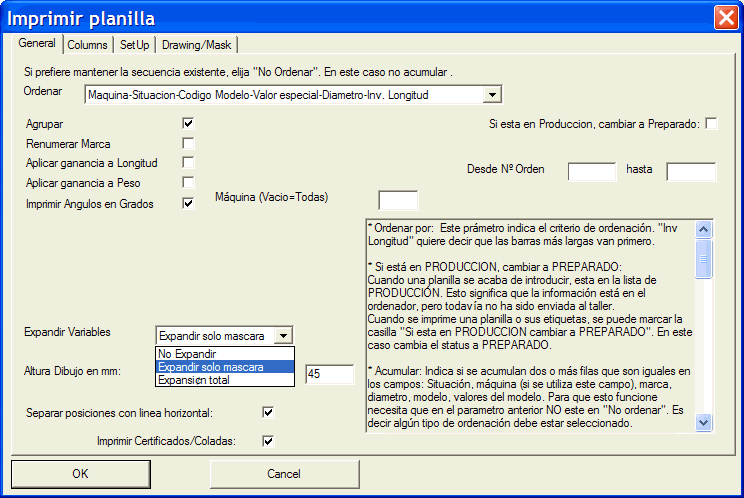The width and height of the screenshot is (744, 498).
Task: Choose Expansion total option
Action: click(x=225, y=380)
